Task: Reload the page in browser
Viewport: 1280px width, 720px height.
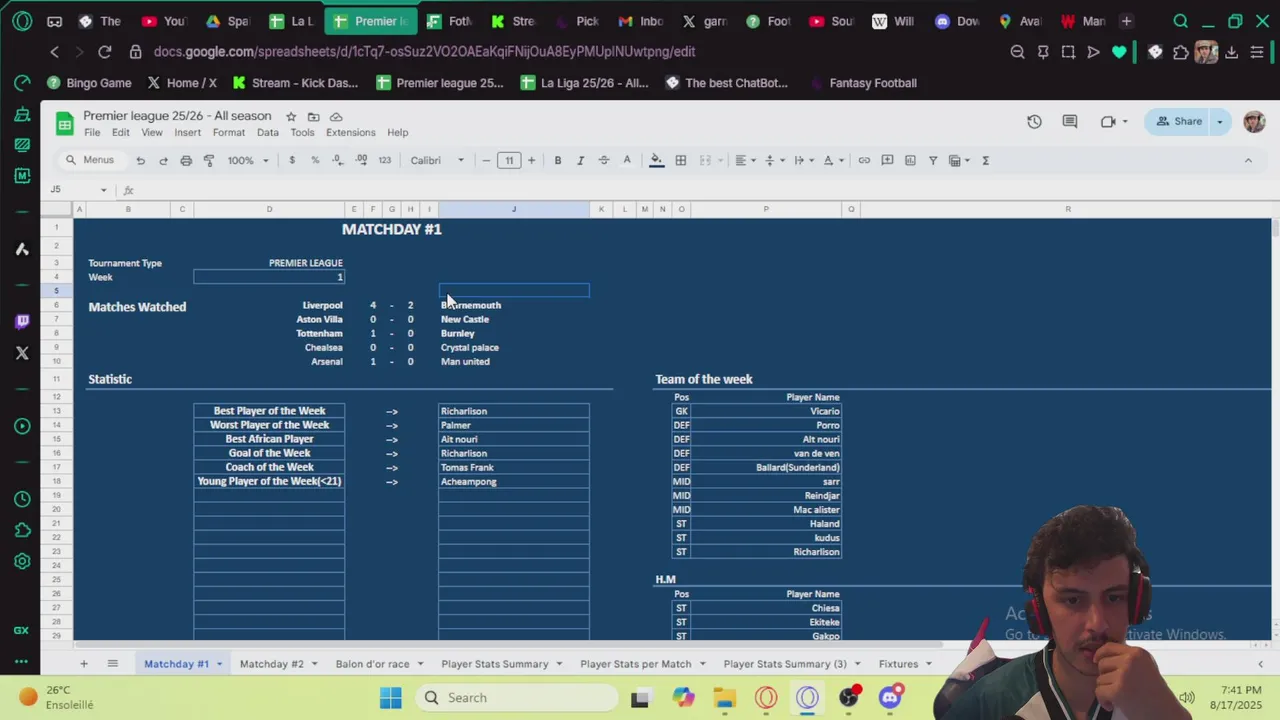Action: coord(104,52)
